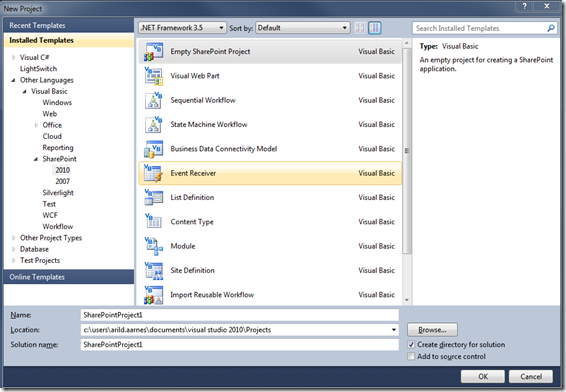Screen dimensions: 566x392
Task: Expand the Database tree node
Action: click(14, 249)
